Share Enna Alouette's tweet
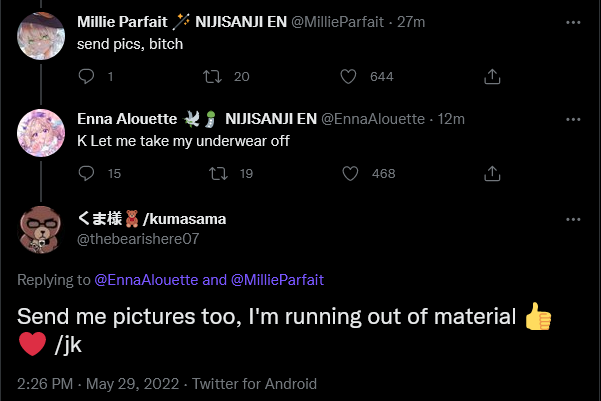 click(493, 174)
